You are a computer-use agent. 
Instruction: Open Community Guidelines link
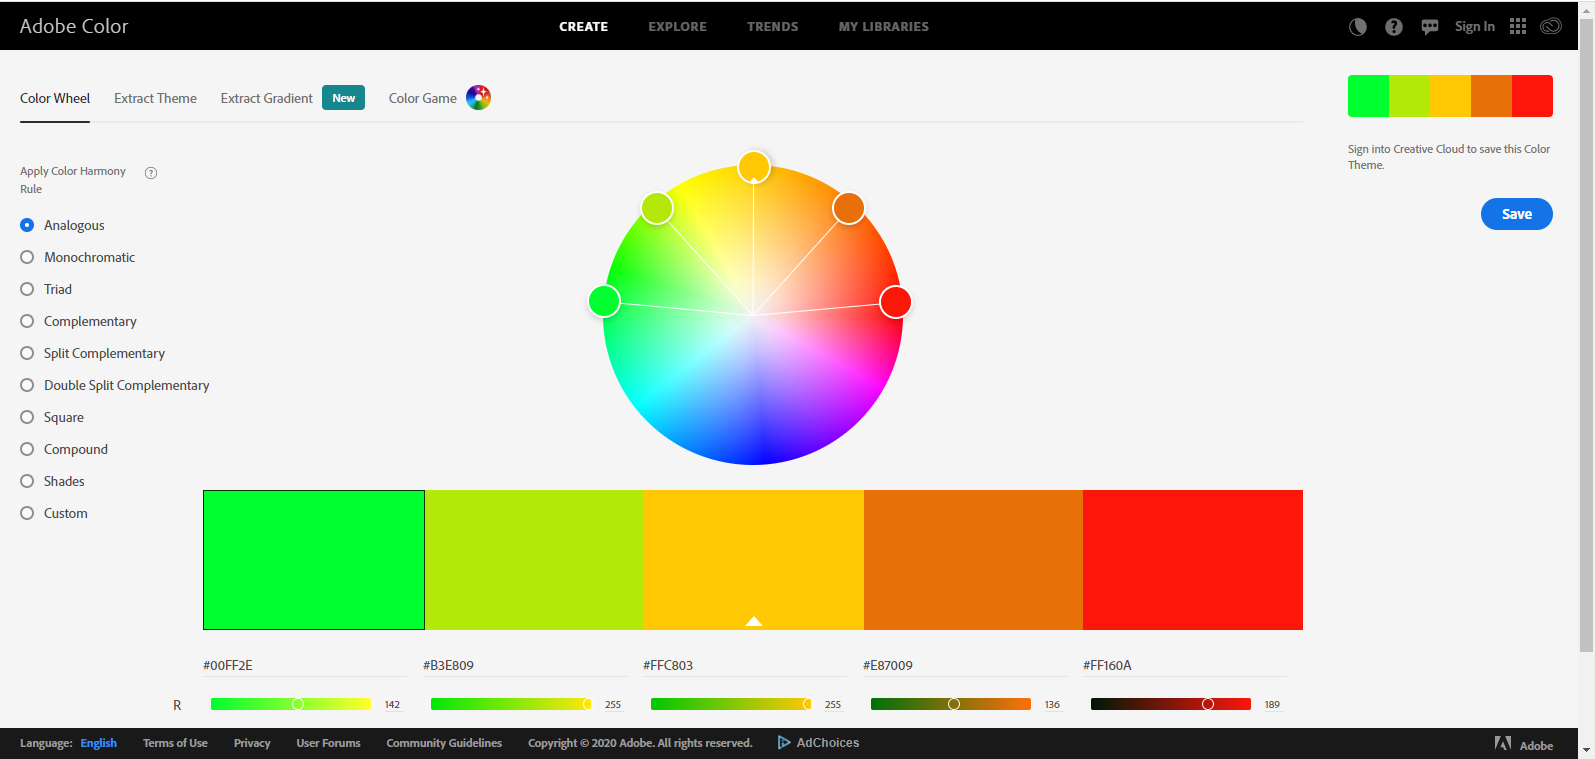[444, 743]
